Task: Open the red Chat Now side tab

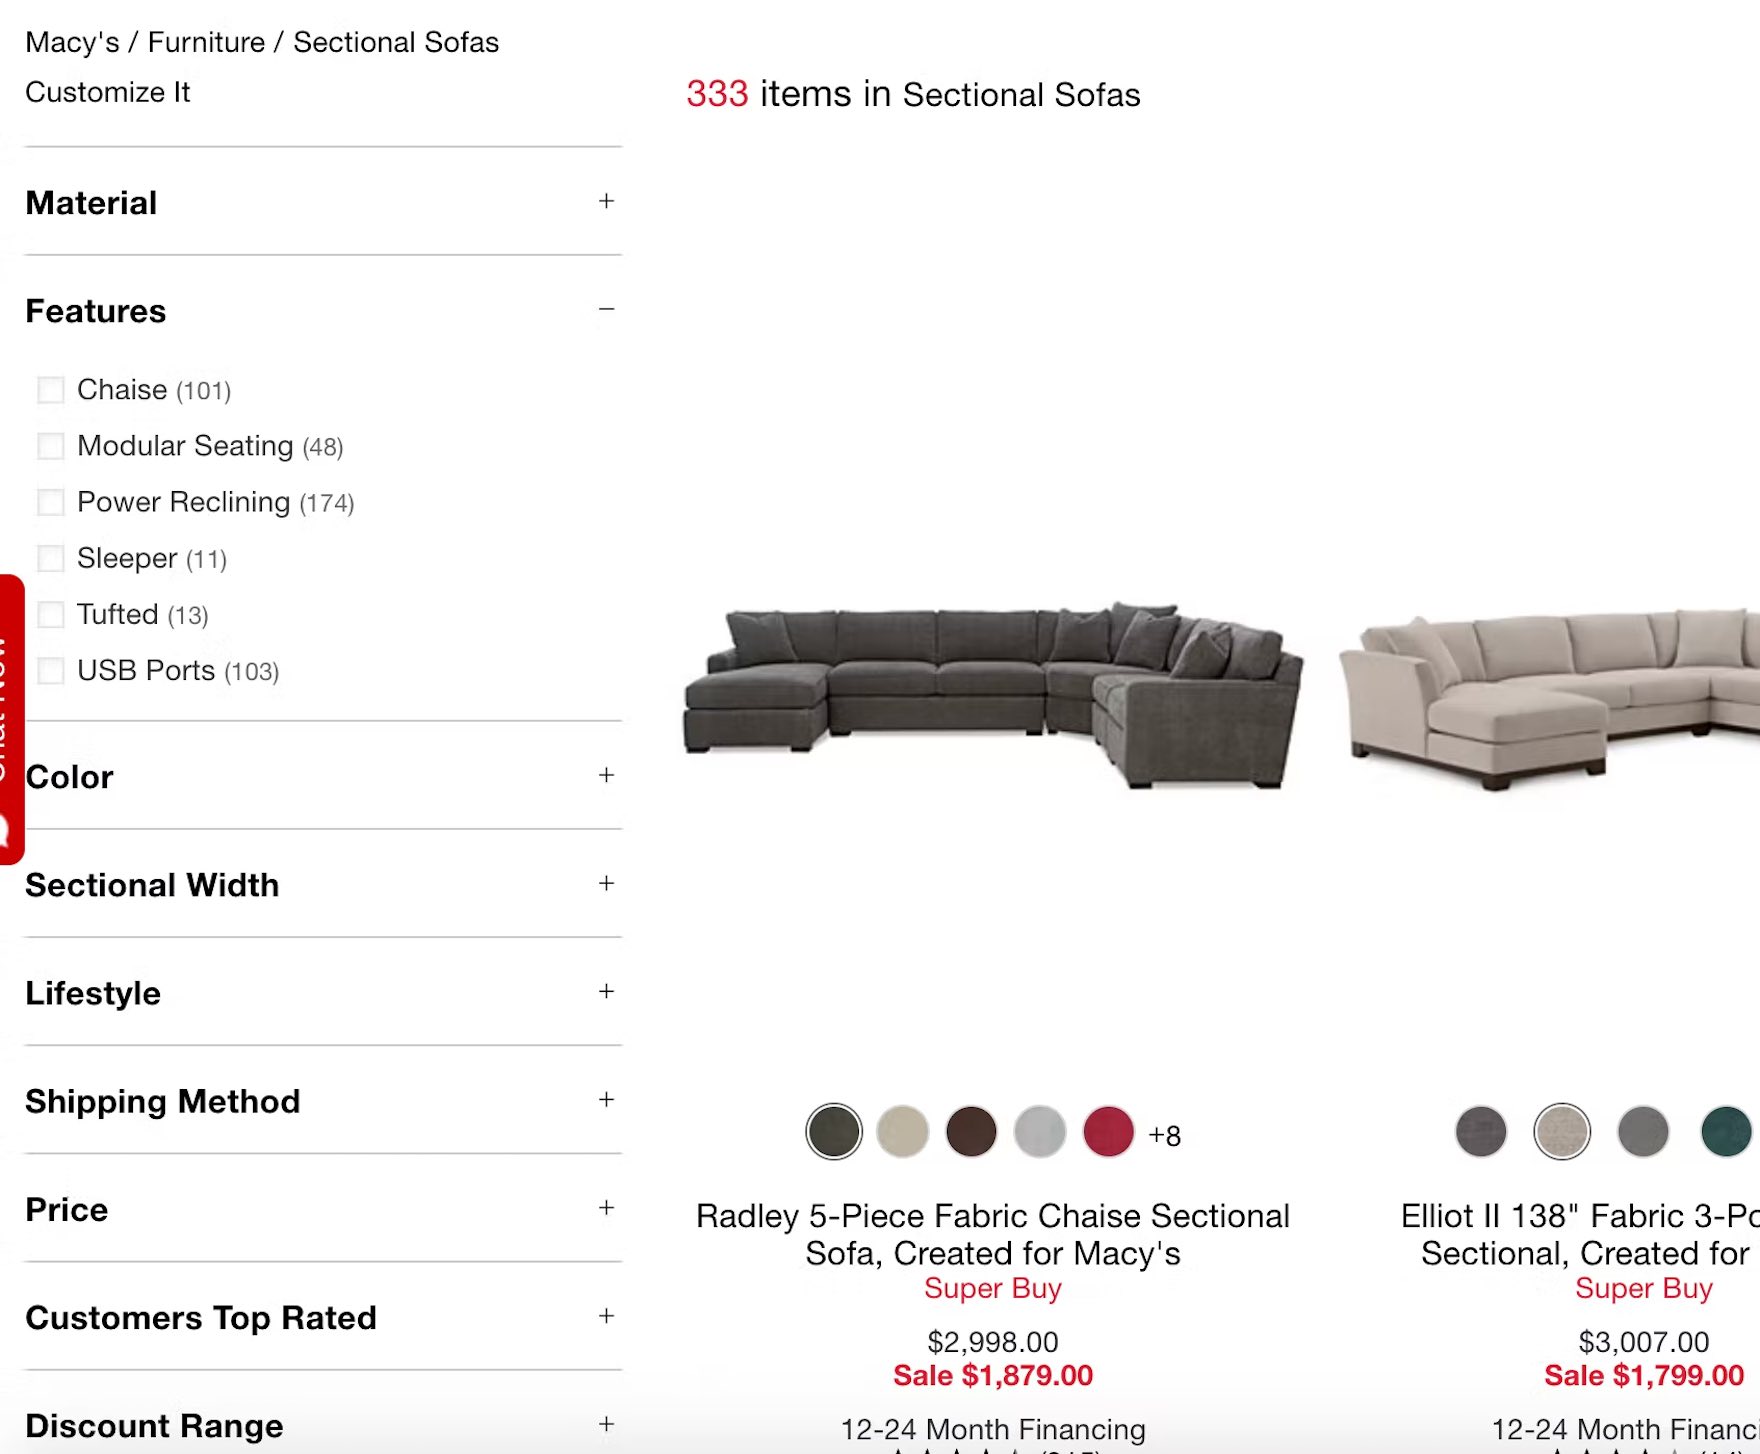Action: (x=11, y=719)
